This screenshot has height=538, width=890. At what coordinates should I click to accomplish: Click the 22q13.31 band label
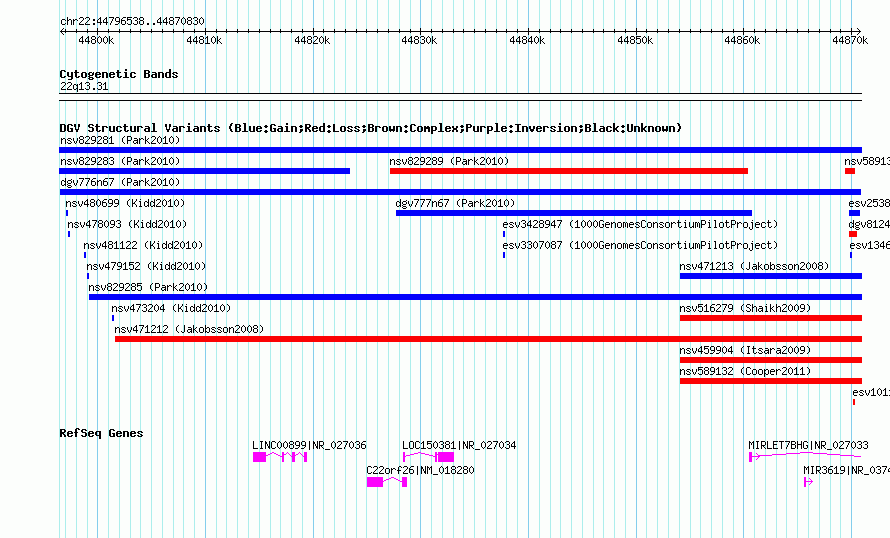pos(84,87)
